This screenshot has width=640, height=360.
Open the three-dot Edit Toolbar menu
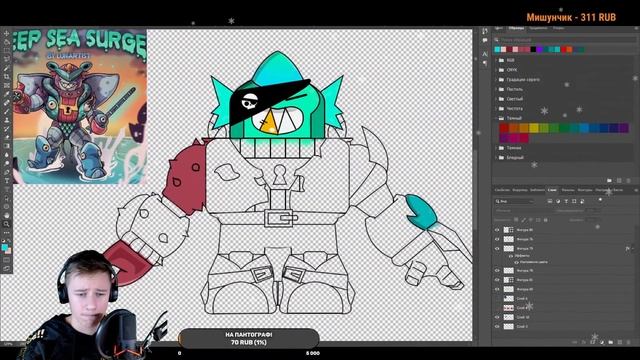7,233
